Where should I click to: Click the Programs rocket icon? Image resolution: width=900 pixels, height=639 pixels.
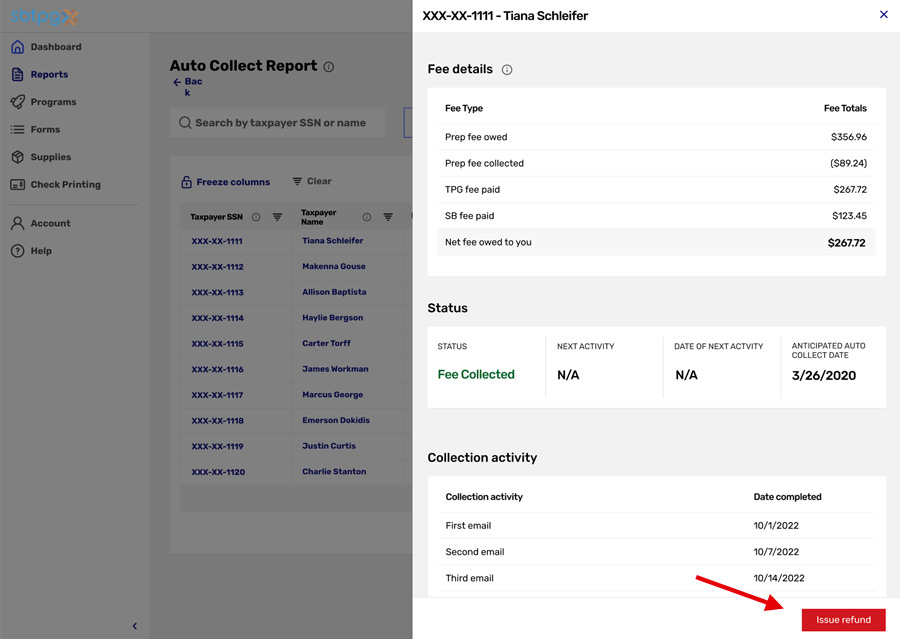click(x=17, y=101)
